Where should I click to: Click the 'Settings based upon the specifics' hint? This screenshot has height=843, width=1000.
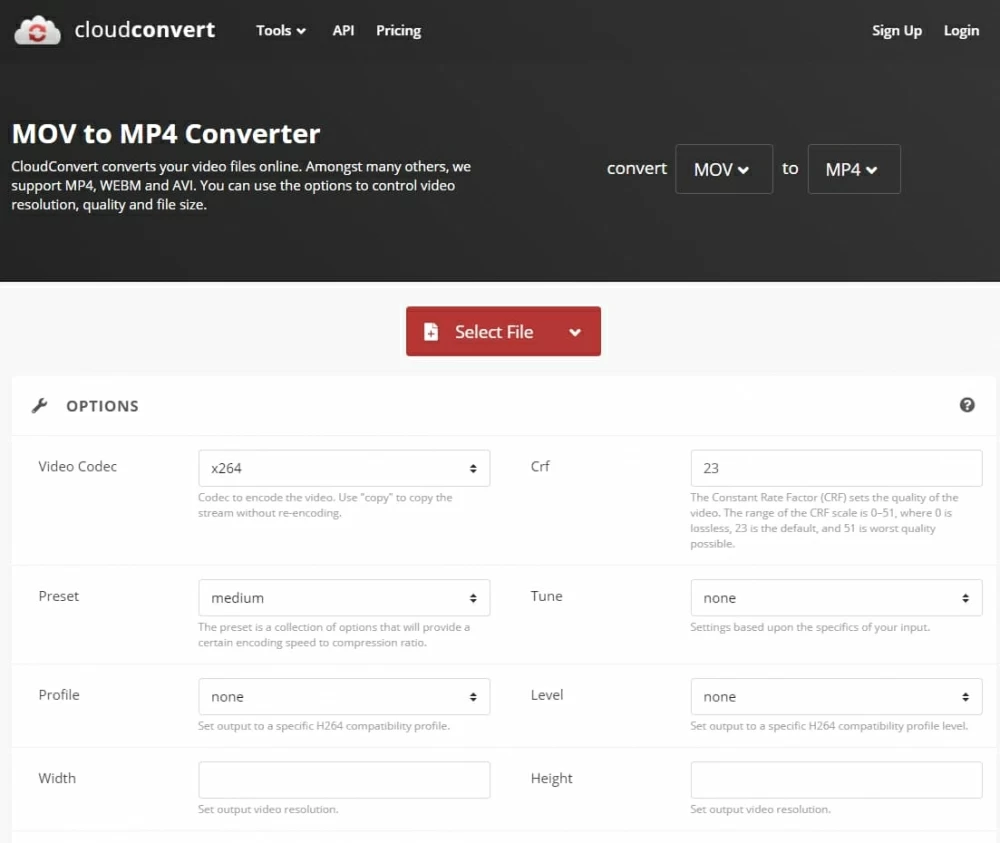pos(810,627)
